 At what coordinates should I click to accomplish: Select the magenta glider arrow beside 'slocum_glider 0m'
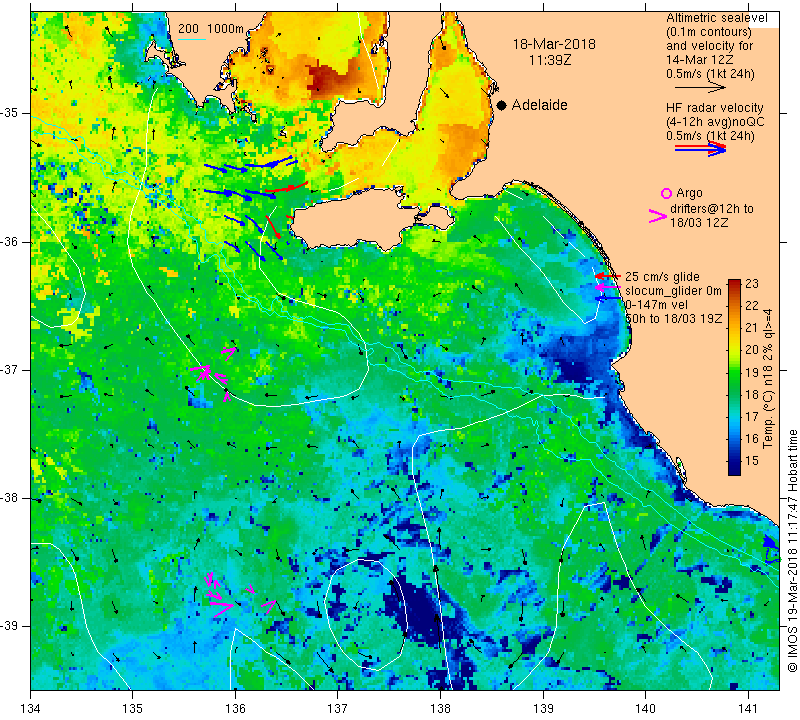click(x=608, y=288)
